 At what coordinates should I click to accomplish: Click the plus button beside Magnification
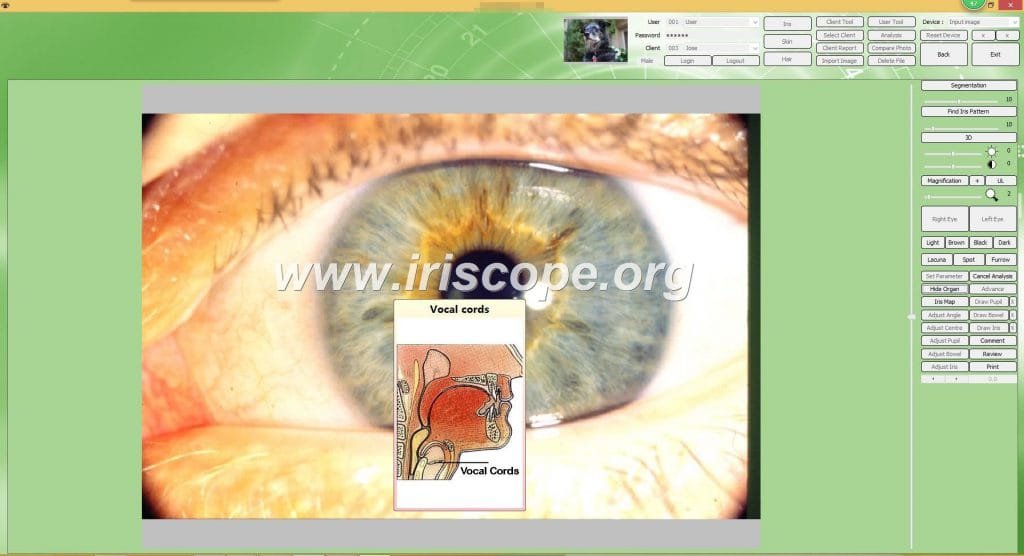[977, 180]
